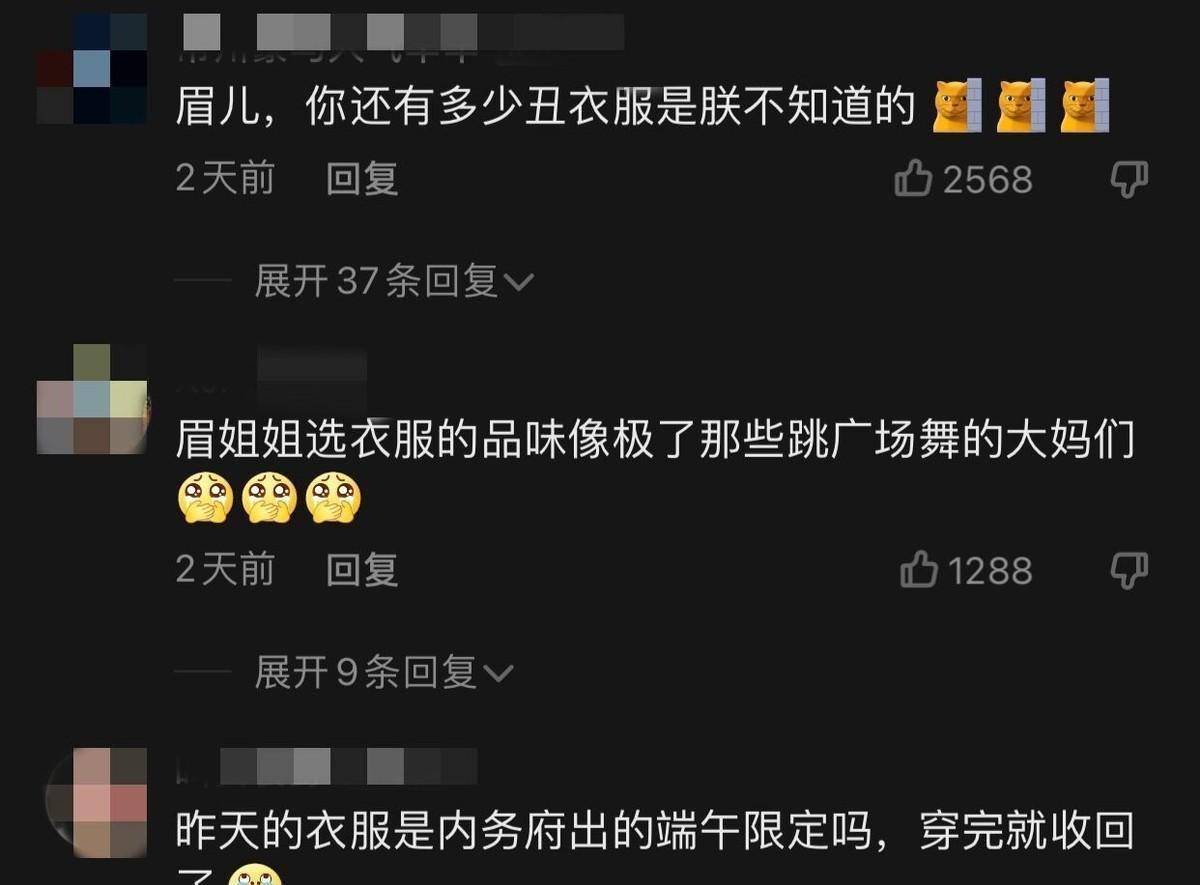1200x885 pixels.
Task: Dislike the 眉姐姐 square dance comment
Action: tap(1129, 571)
